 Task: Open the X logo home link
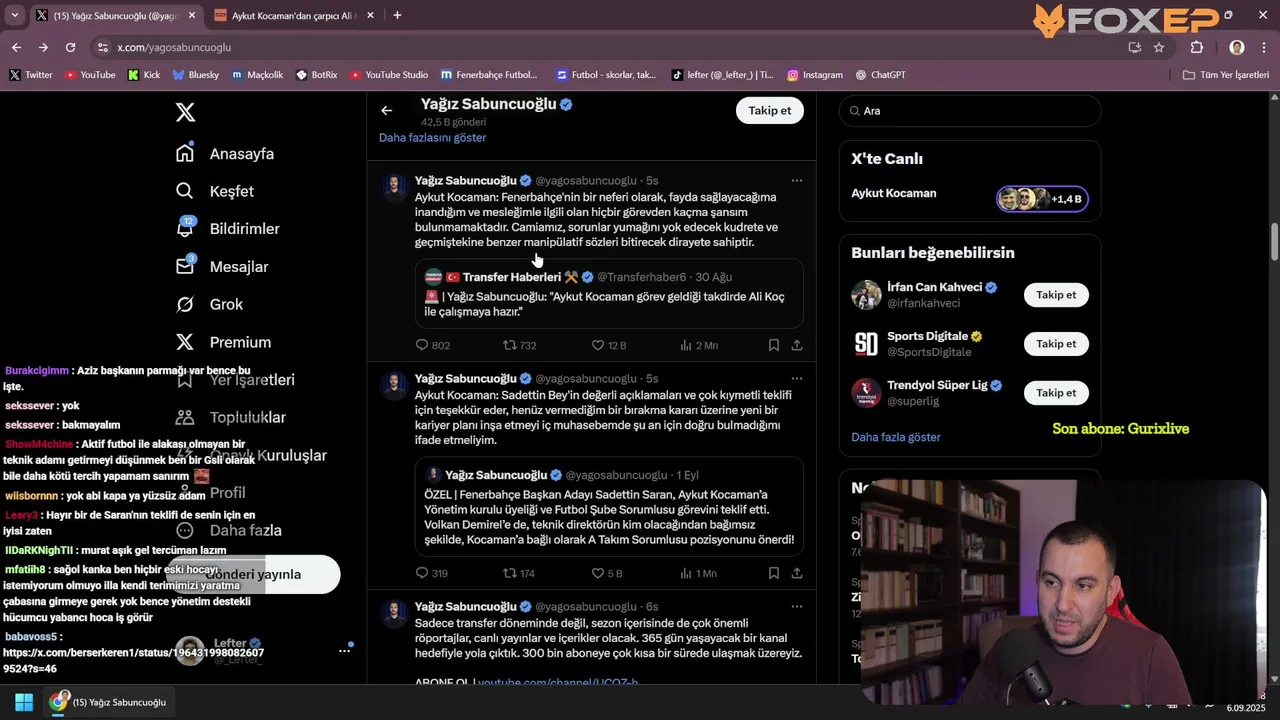click(x=185, y=112)
